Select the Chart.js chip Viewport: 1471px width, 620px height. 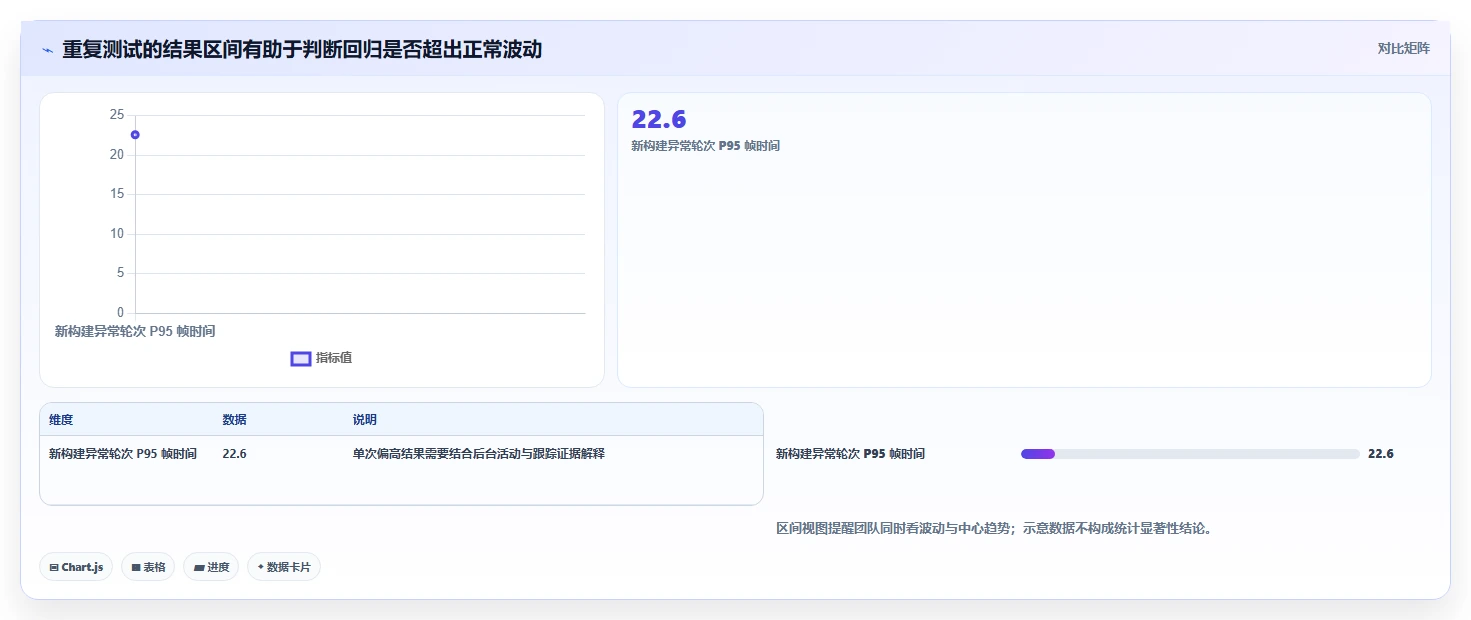coord(77,567)
